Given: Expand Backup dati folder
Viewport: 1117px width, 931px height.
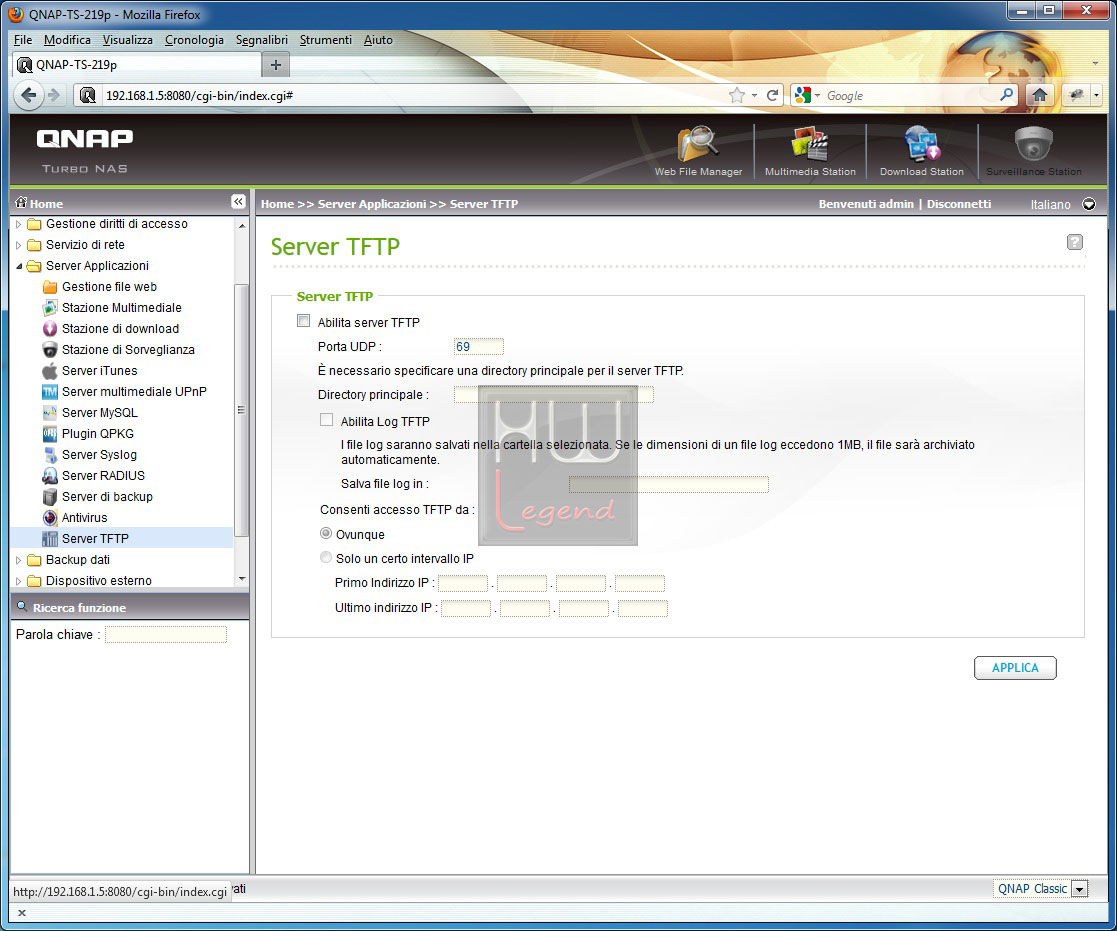Looking at the screenshot, I should pyautogui.click(x=19, y=561).
